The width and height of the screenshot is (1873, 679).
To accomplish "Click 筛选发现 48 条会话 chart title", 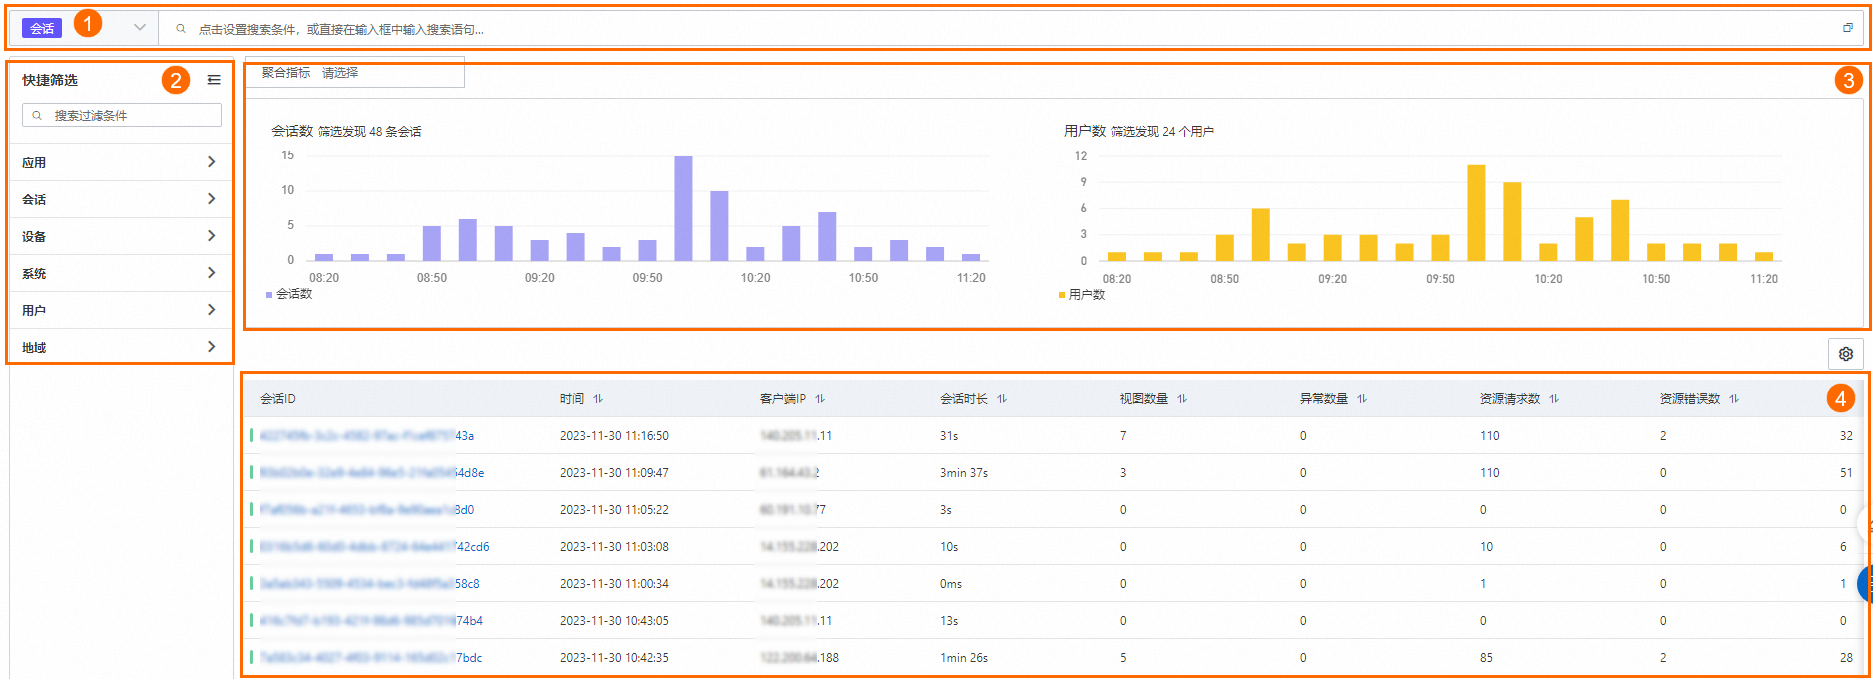I will tap(370, 132).
